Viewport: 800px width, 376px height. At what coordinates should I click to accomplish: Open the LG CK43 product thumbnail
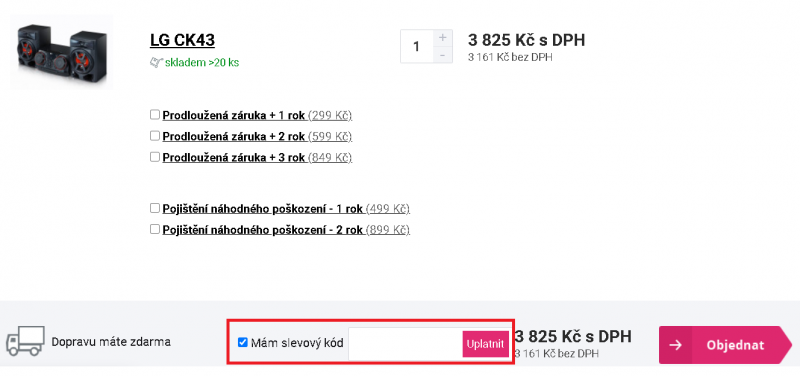tap(62, 52)
